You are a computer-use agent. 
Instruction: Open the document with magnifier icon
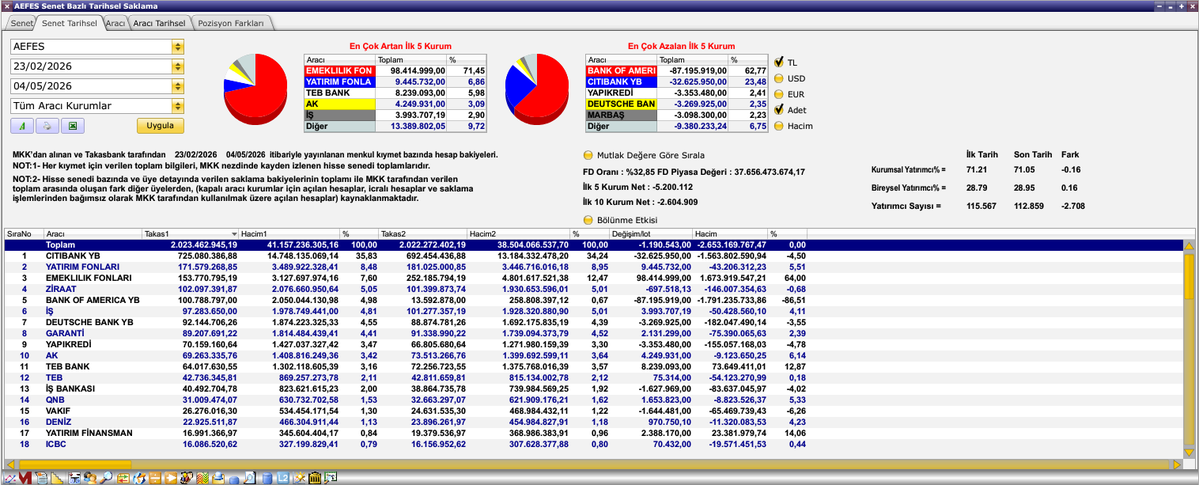tap(250, 478)
